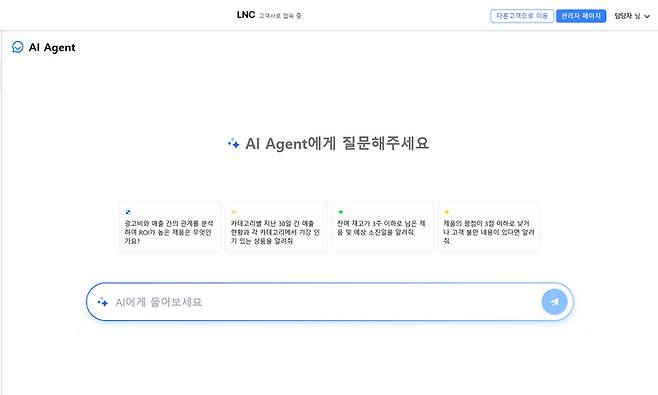Screen dimensions: 658x395
Task: Select the 제품 평점 3점 이하 suggestion card
Action: coord(489,227)
